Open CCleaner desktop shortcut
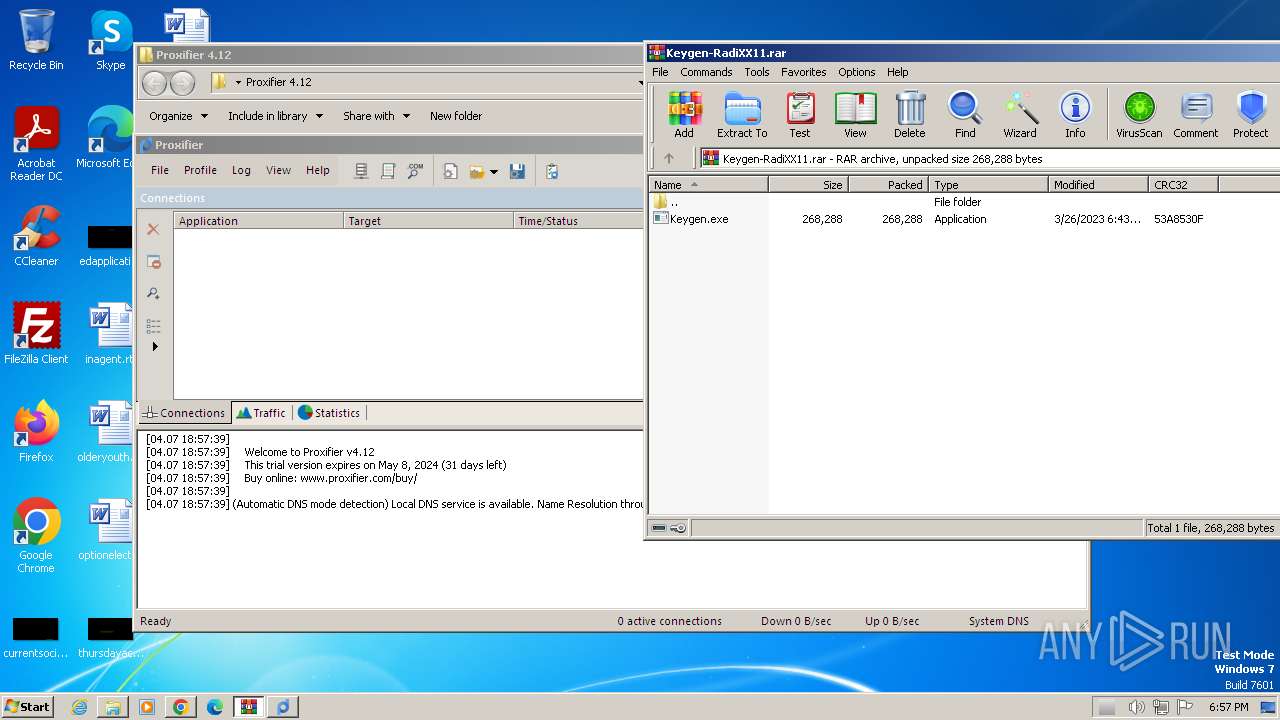 click(36, 236)
